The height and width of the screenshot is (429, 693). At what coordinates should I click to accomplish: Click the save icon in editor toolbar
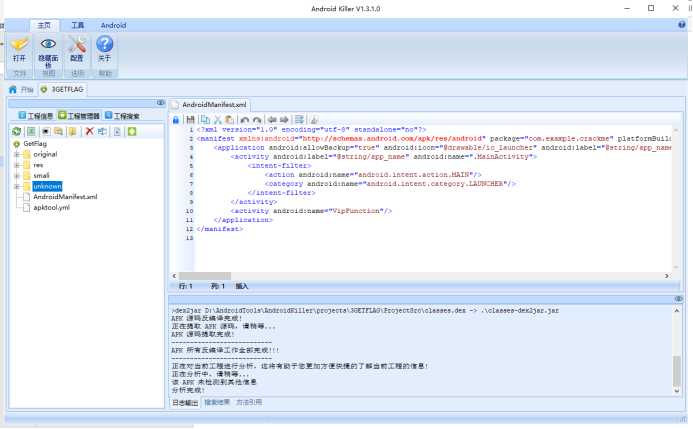[190, 120]
